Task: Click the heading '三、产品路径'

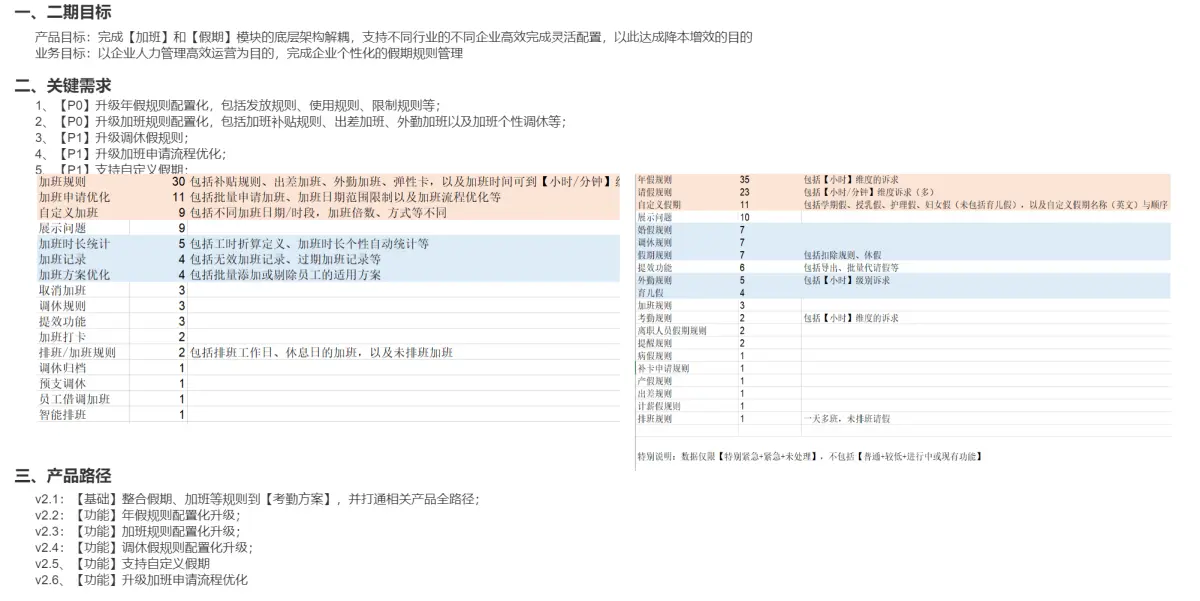Action: point(63,476)
